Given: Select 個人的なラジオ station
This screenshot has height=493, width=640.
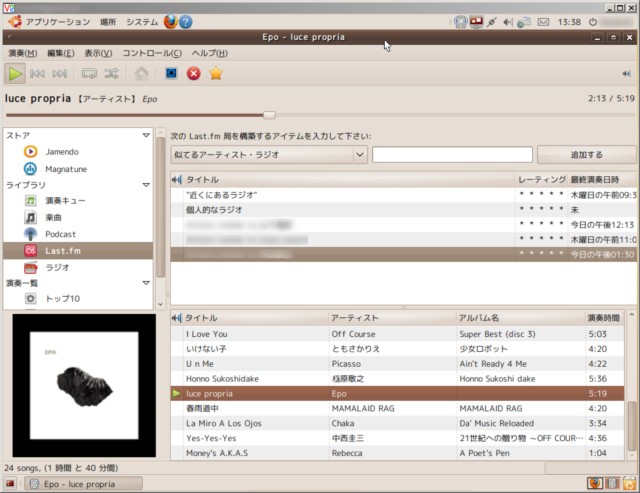Looking at the screenshot, I should 403,210.
